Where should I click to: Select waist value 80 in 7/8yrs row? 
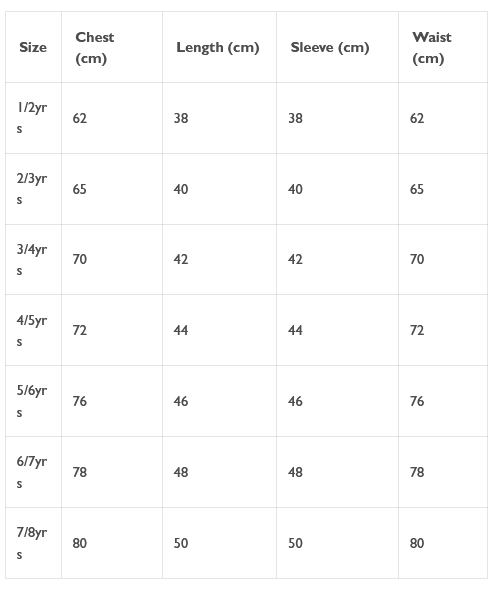pos(417,543)
